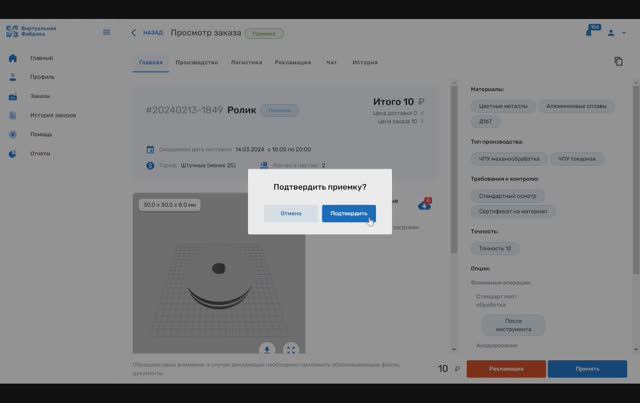Viewport: 640px width, 403px height.
Task: Switch to the Производство tab
Action: click(197, 62)
